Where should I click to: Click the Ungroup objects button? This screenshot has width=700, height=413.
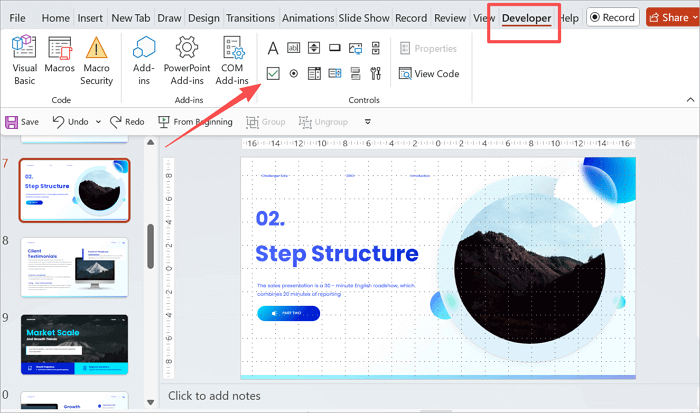[x=323, y=122]
